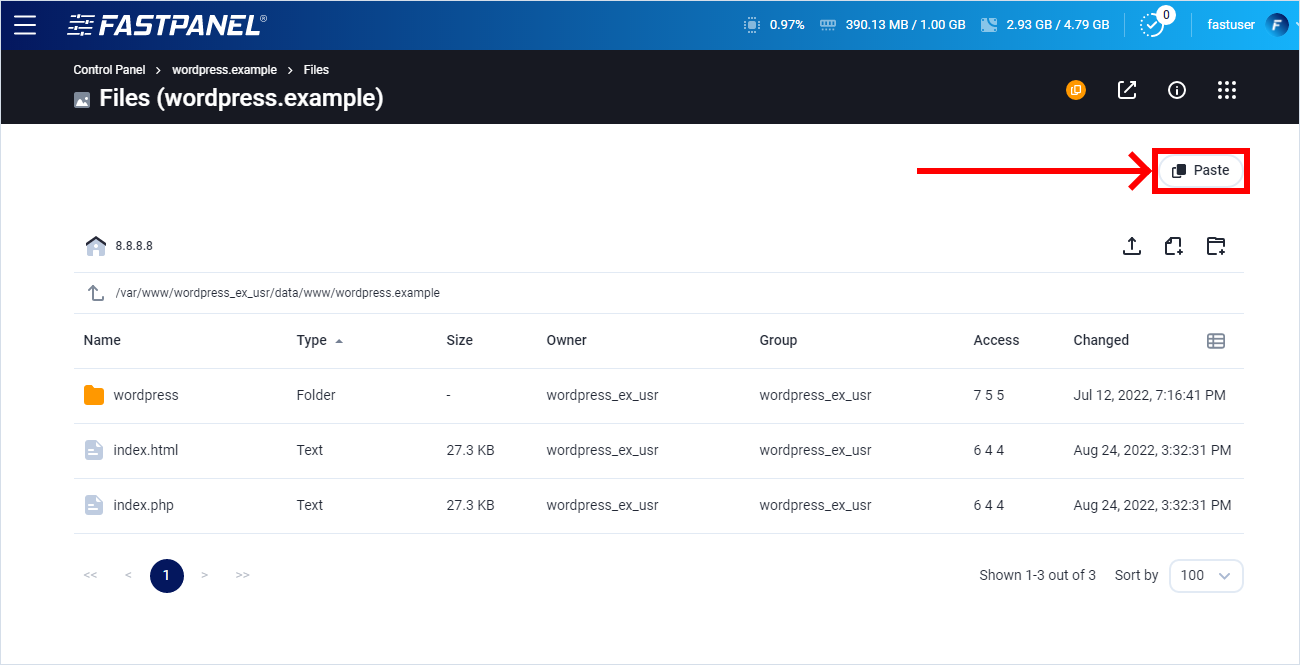This screenshot has width=1300, height=665.
Task: Click owner wordpress_ex_usr in wordpress row
Action: [x=602, y=395]
